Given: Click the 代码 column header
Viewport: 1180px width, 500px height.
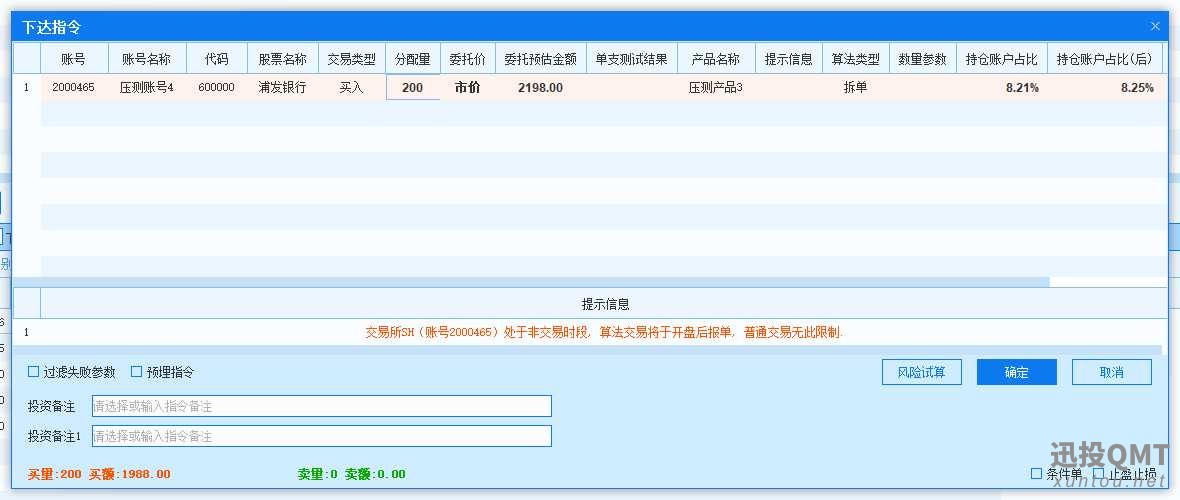Looking at the screenshot, I should 217,59.
